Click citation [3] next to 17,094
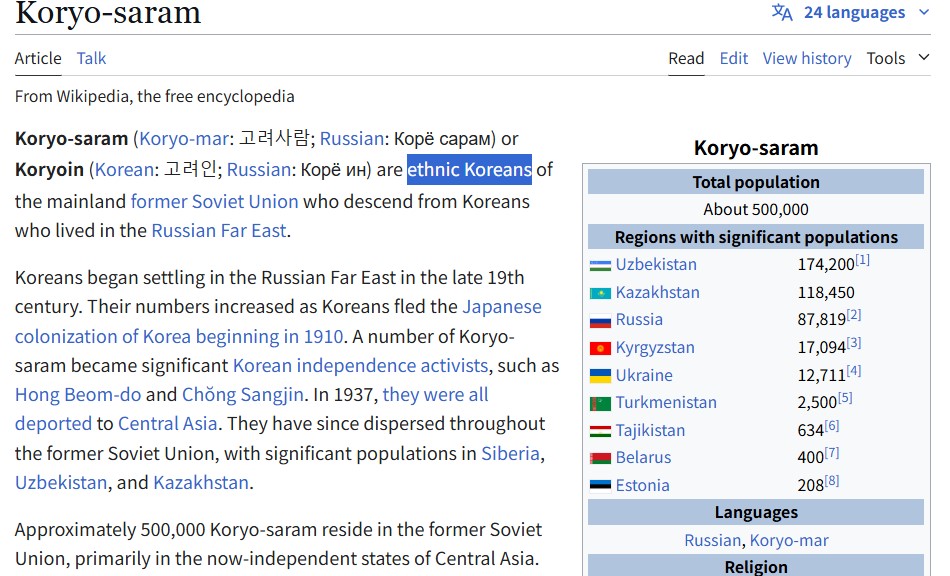 coord(854,343)
